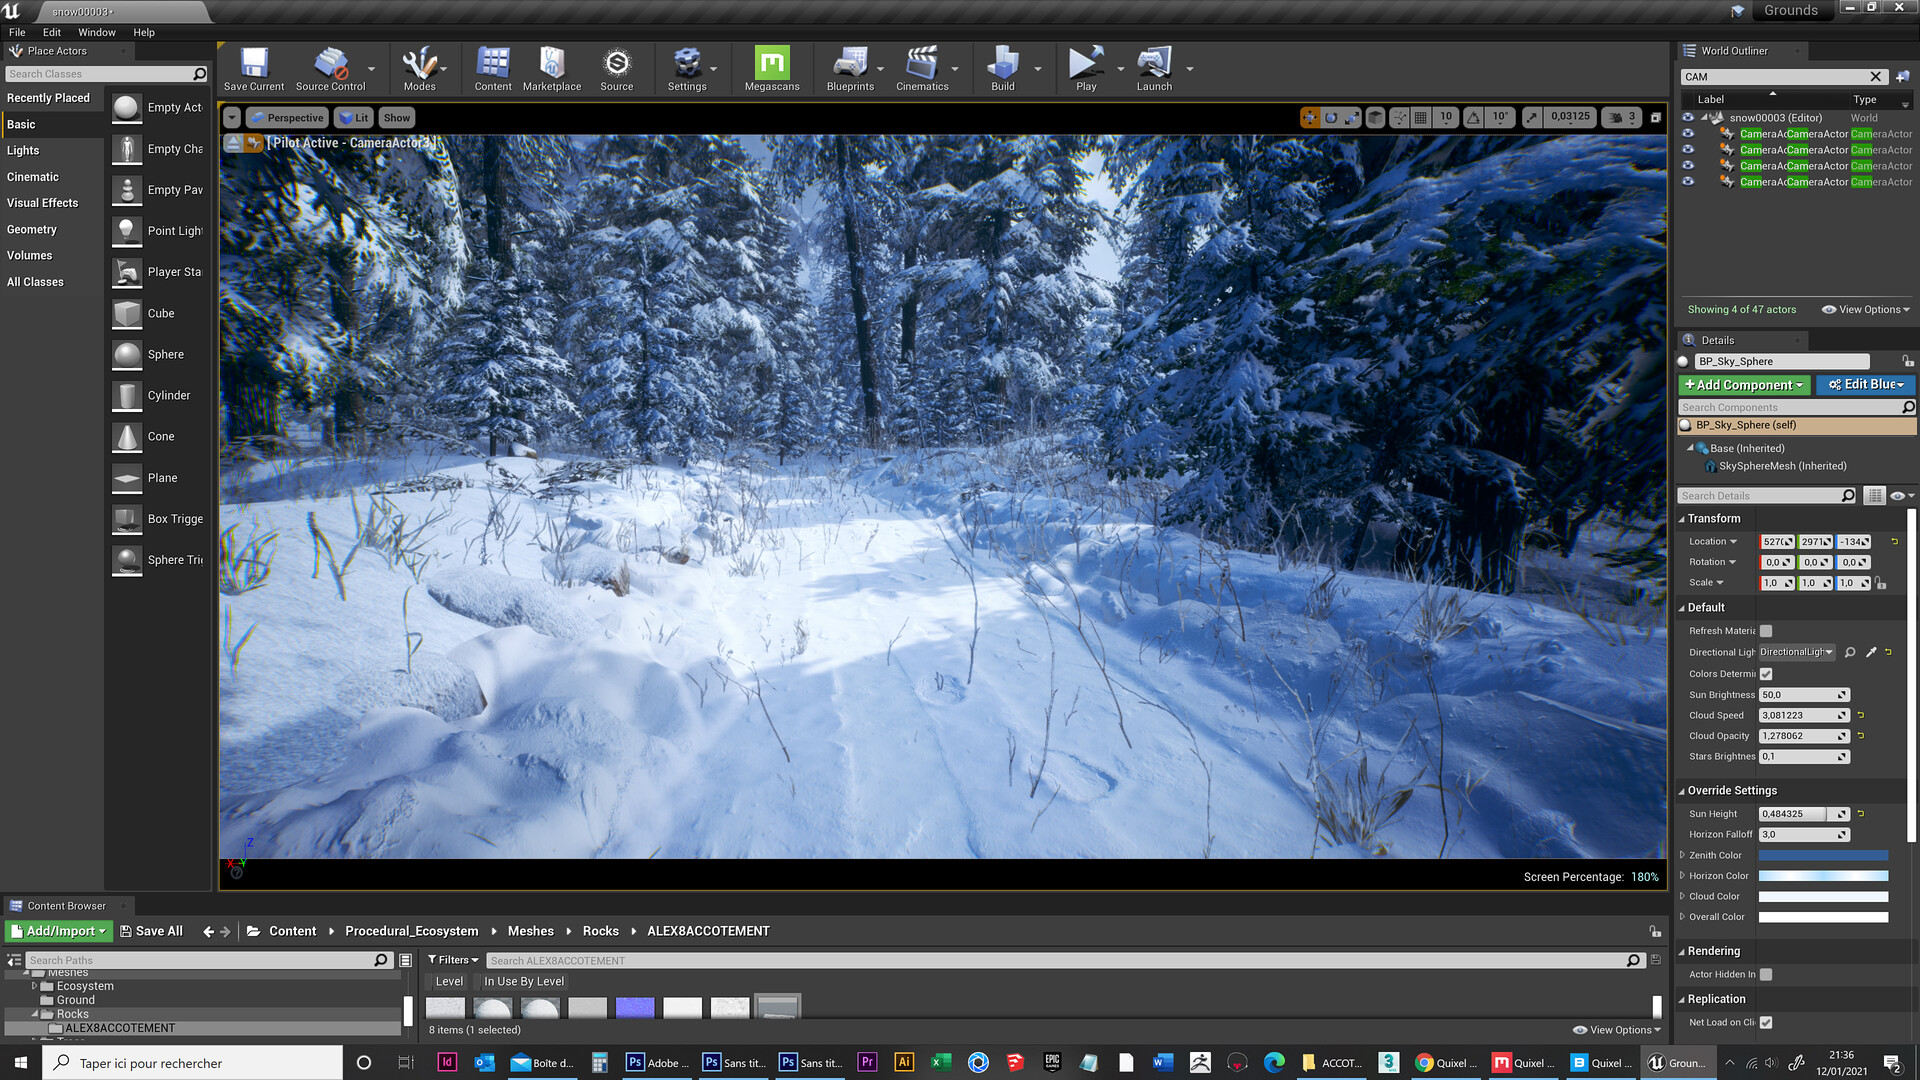The height and width of the screenshot is (1080, 1920).
Task: Open the Marketplace
Action: (x=551, y=67)
